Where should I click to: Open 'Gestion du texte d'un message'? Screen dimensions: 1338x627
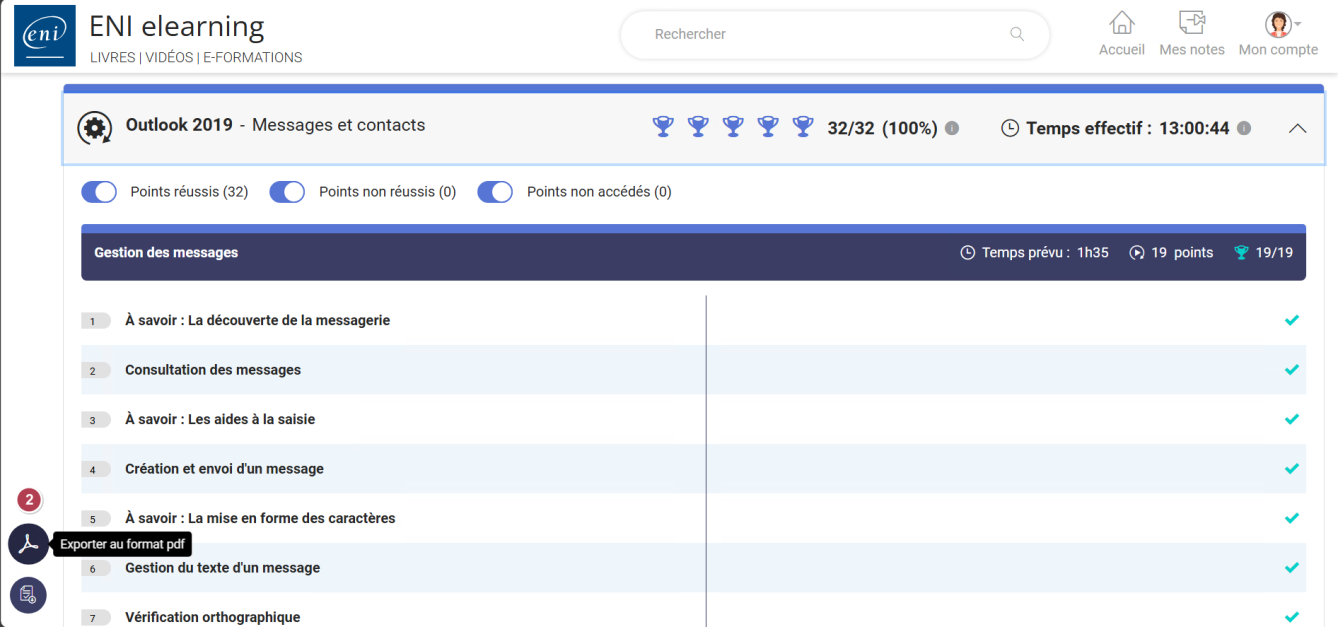[x=222, y=568]
